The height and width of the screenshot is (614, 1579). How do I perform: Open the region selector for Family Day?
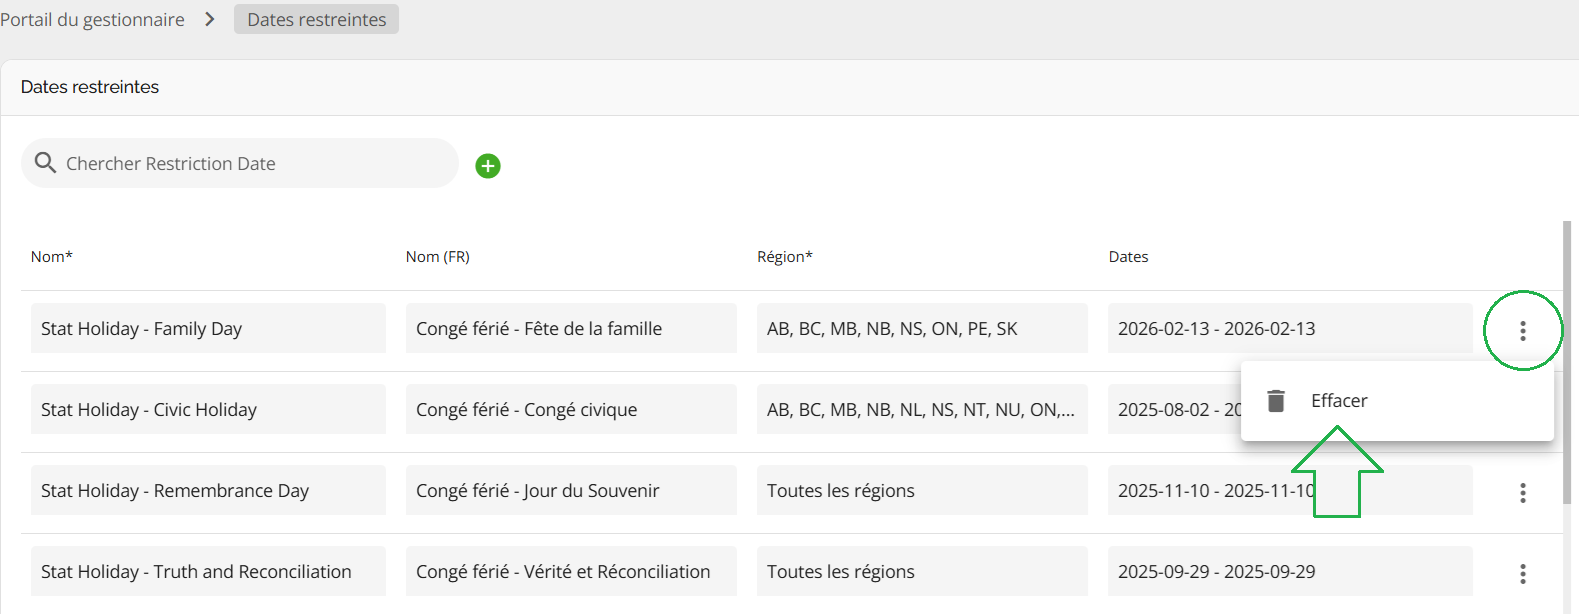[921, 329]
